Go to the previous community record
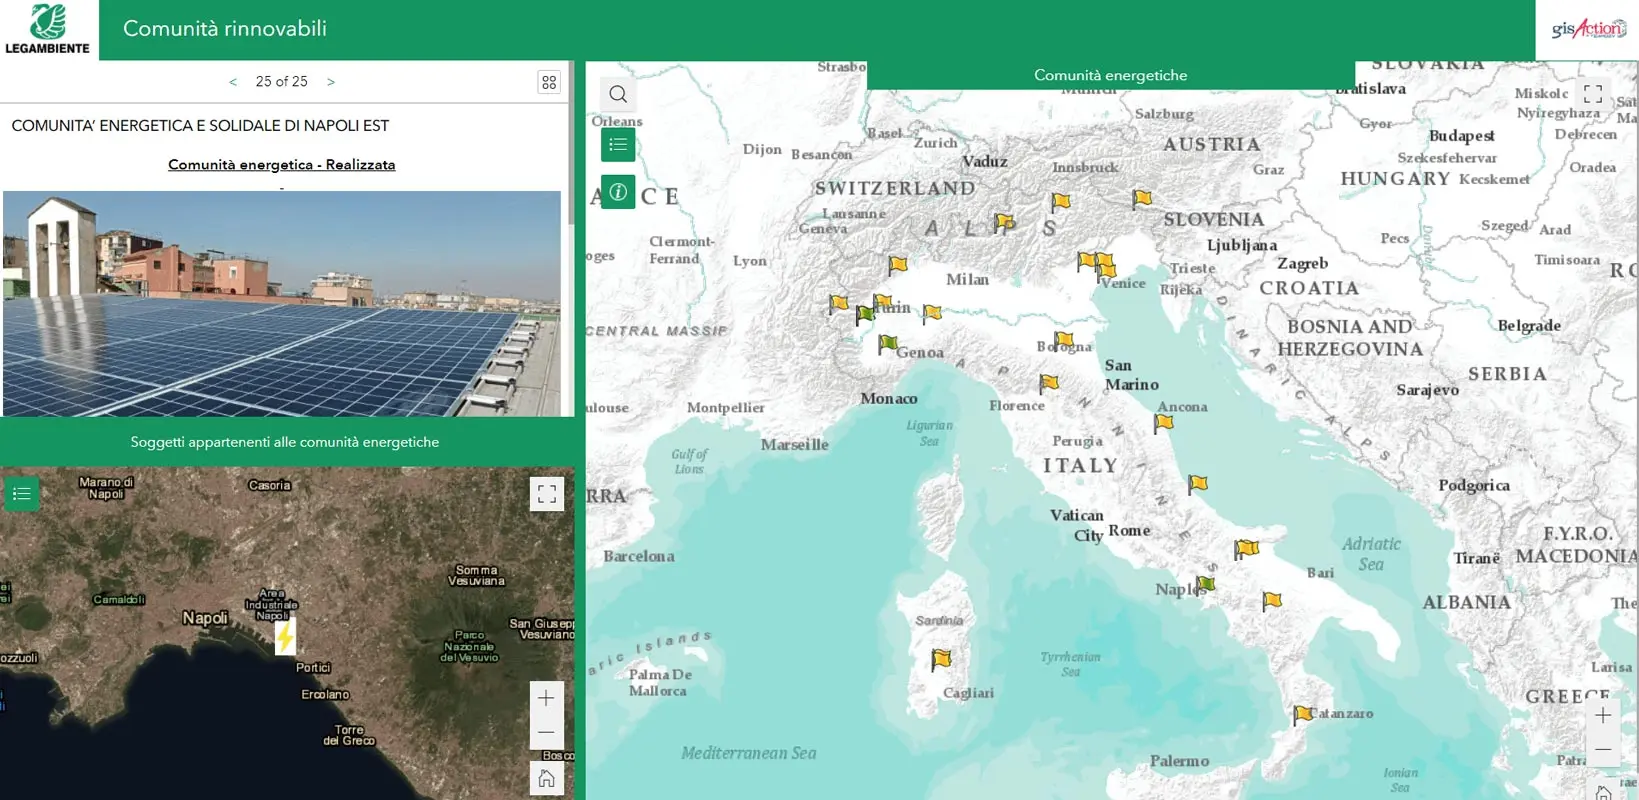The height and width of the screenshot is (800, 1639). pos(233,82)
